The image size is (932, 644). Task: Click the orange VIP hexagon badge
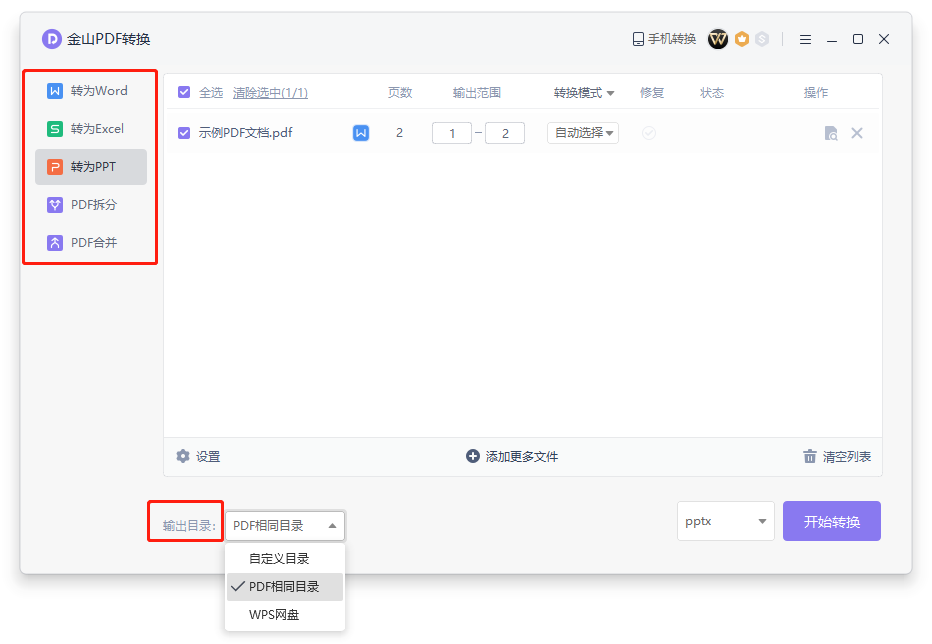coord(742,39)
